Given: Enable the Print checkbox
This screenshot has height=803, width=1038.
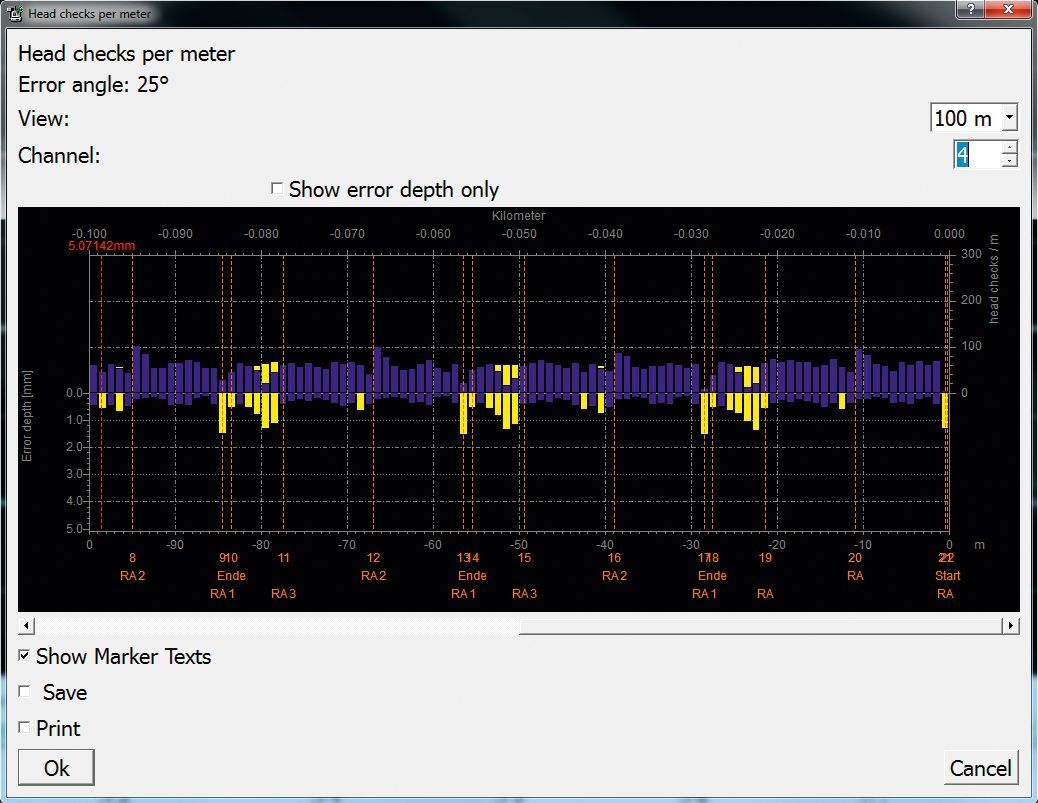Looking at the screenshot, I should tap(25, 729).
